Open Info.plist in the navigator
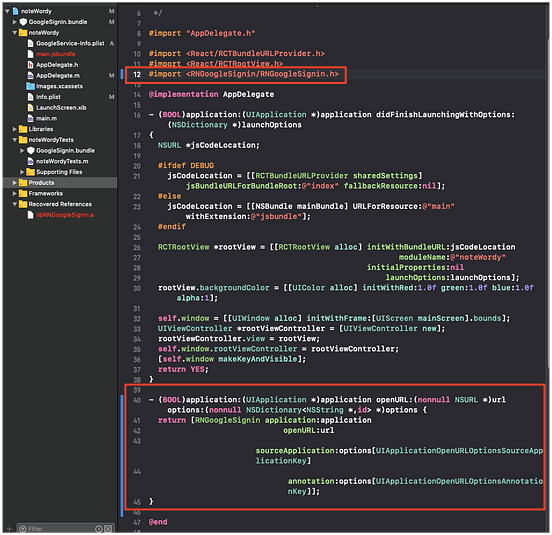 (48, 97)
